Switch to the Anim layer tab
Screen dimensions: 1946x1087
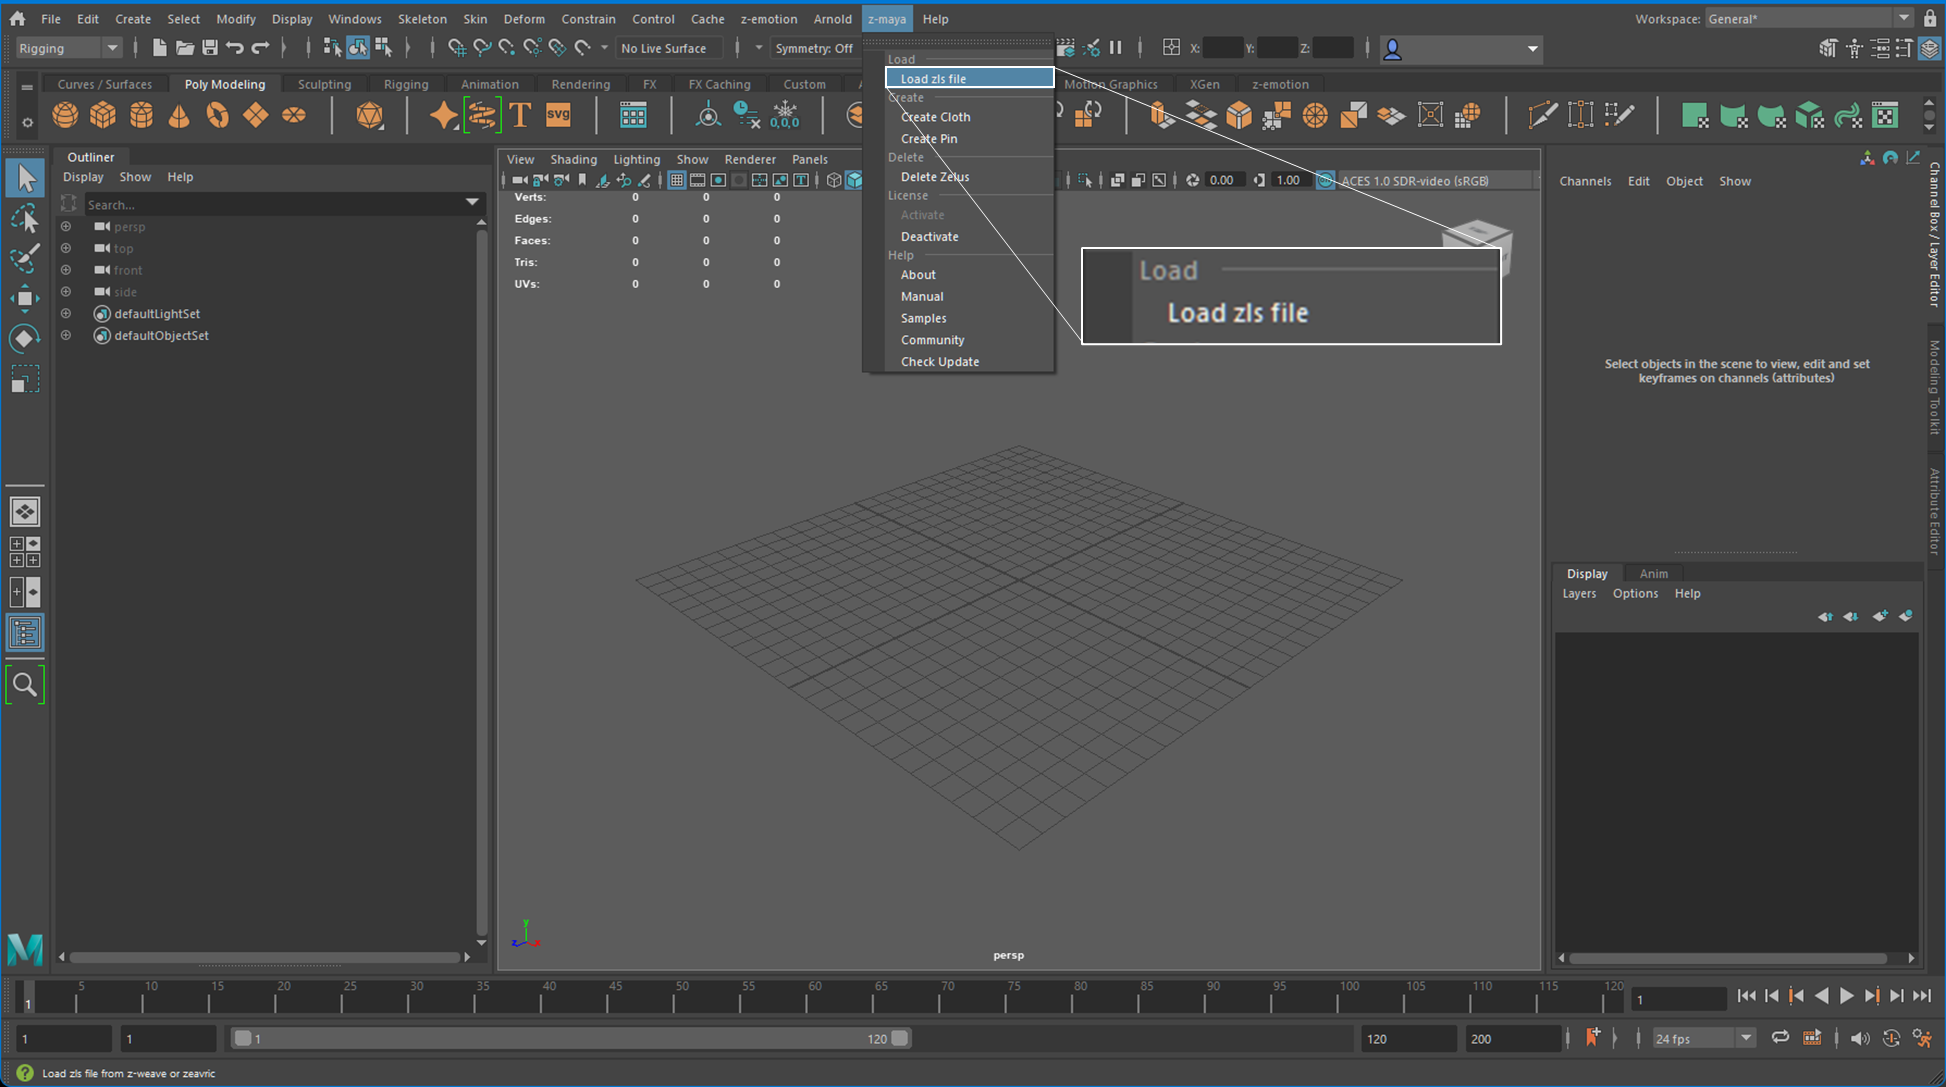click(1653, 573)
